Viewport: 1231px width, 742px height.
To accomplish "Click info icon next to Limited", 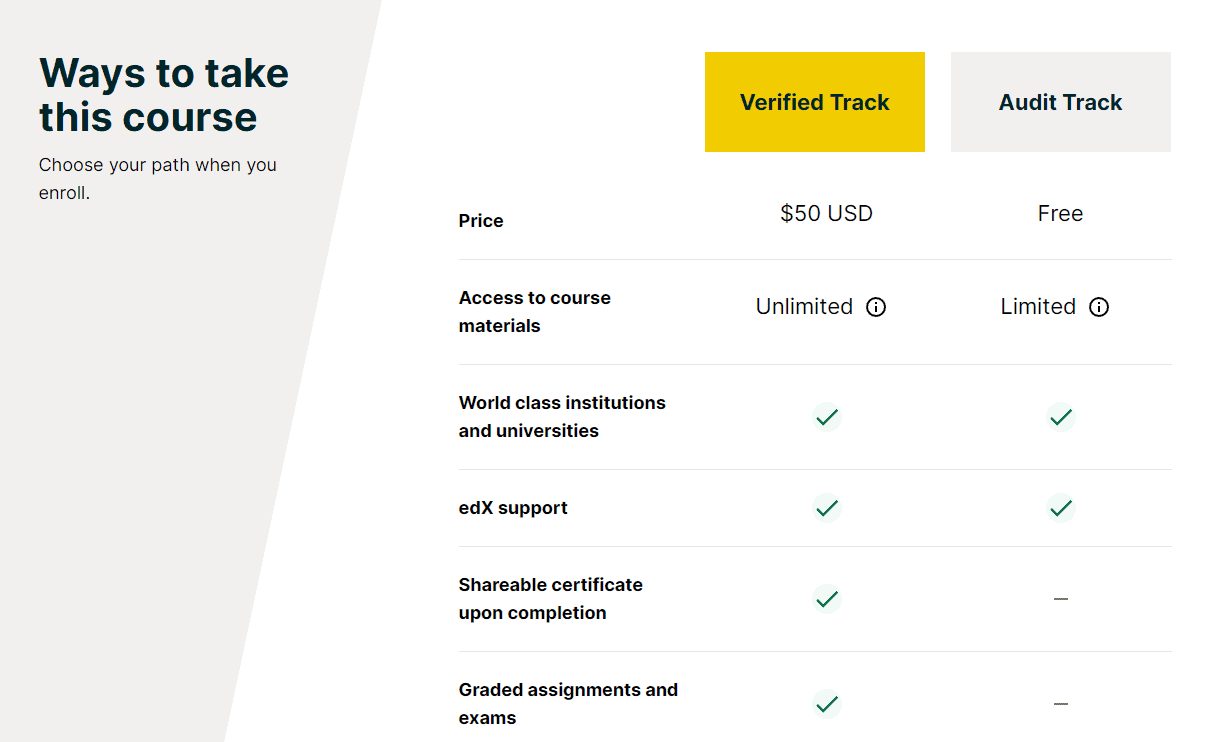I will [1099, 307].
